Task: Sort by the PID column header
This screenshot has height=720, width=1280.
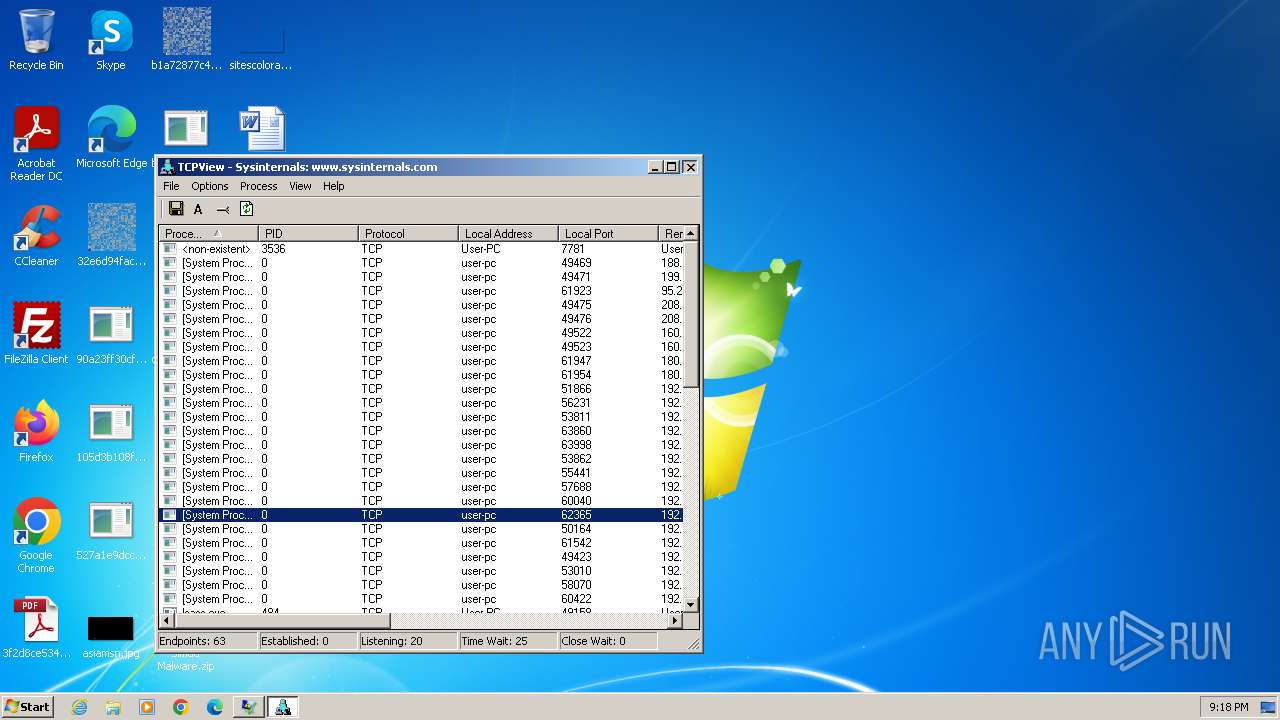Action: [x=308, y=233]
